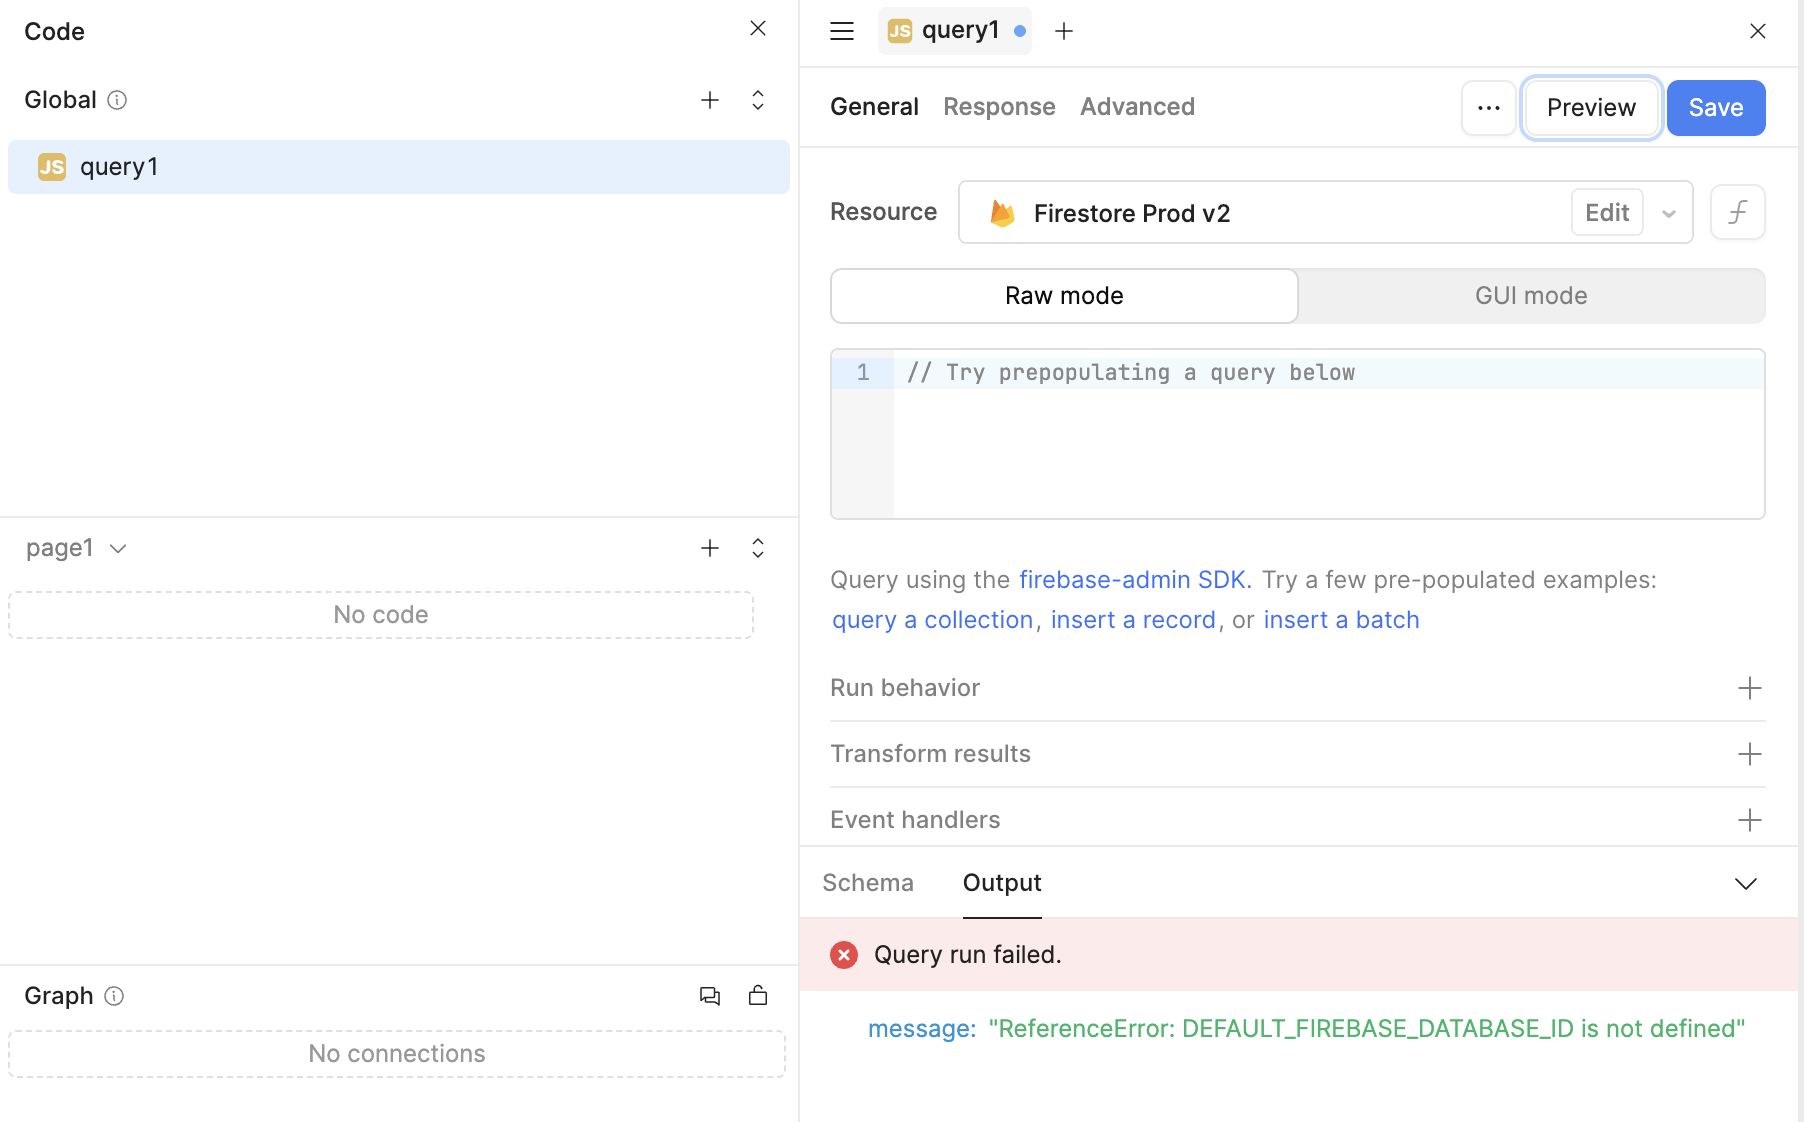Click the message key label
The width and height of the screenshot is (1804, 1122).
922,1029
